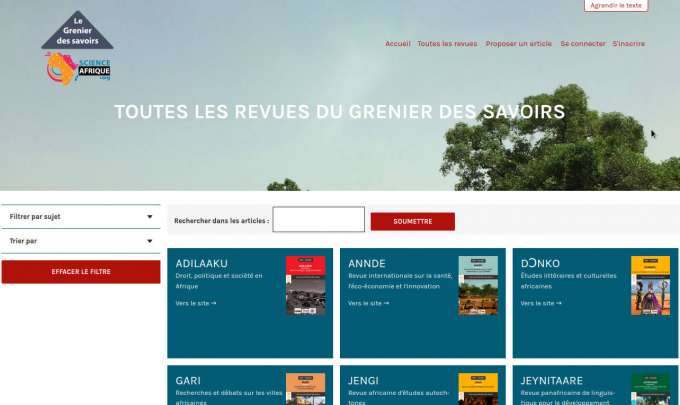Viewport: 680px width, 405px height.
Task: Open the JEYNITAARE cover thumbnail
Action: [x=651, y=389]
